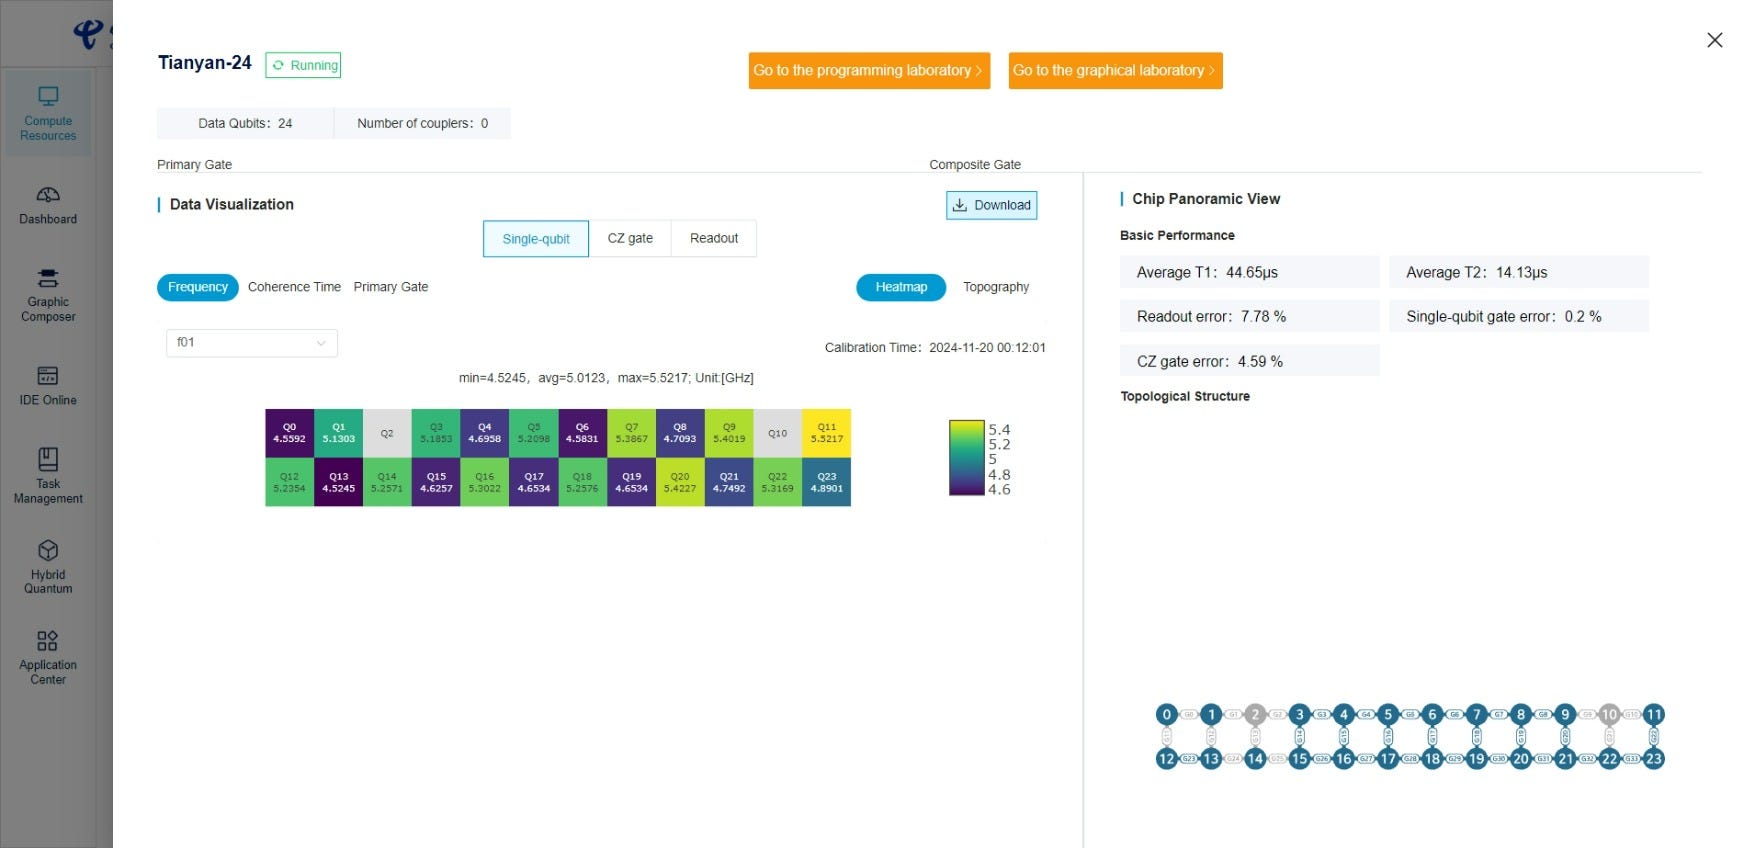1755x848 pixels.
Task: Click heatmap cell Q23 4.8901
Action: pos(827,482)
